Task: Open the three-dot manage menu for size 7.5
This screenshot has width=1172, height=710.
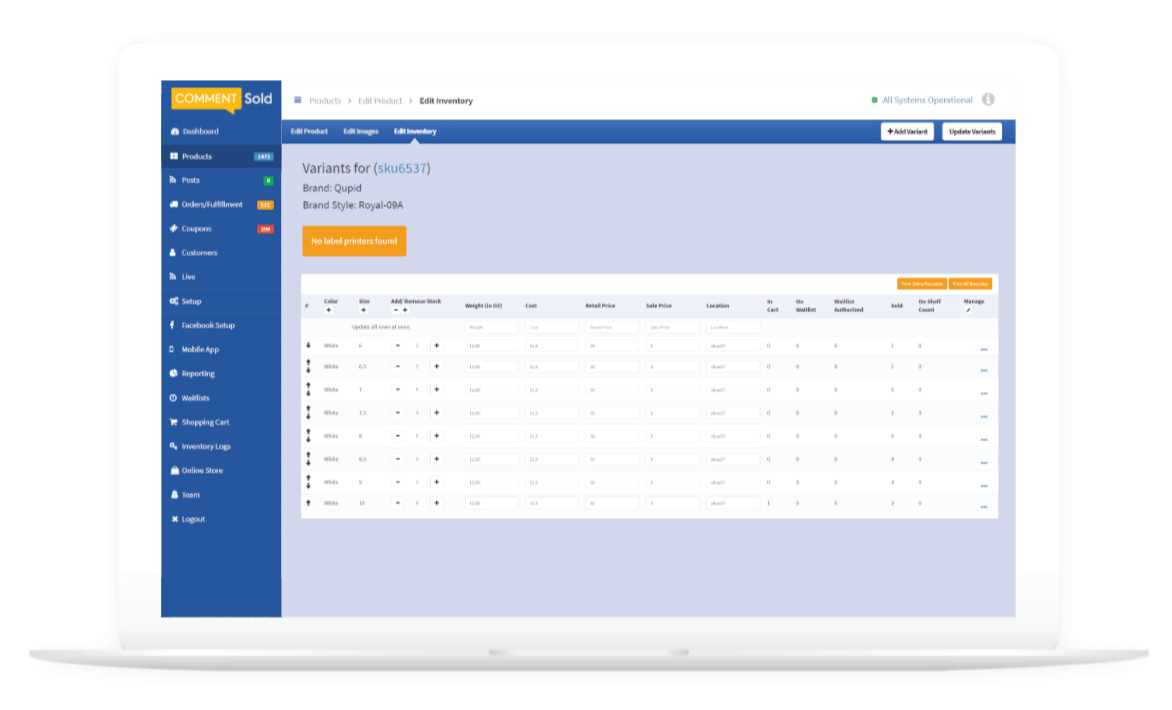Action: point(984,416)
